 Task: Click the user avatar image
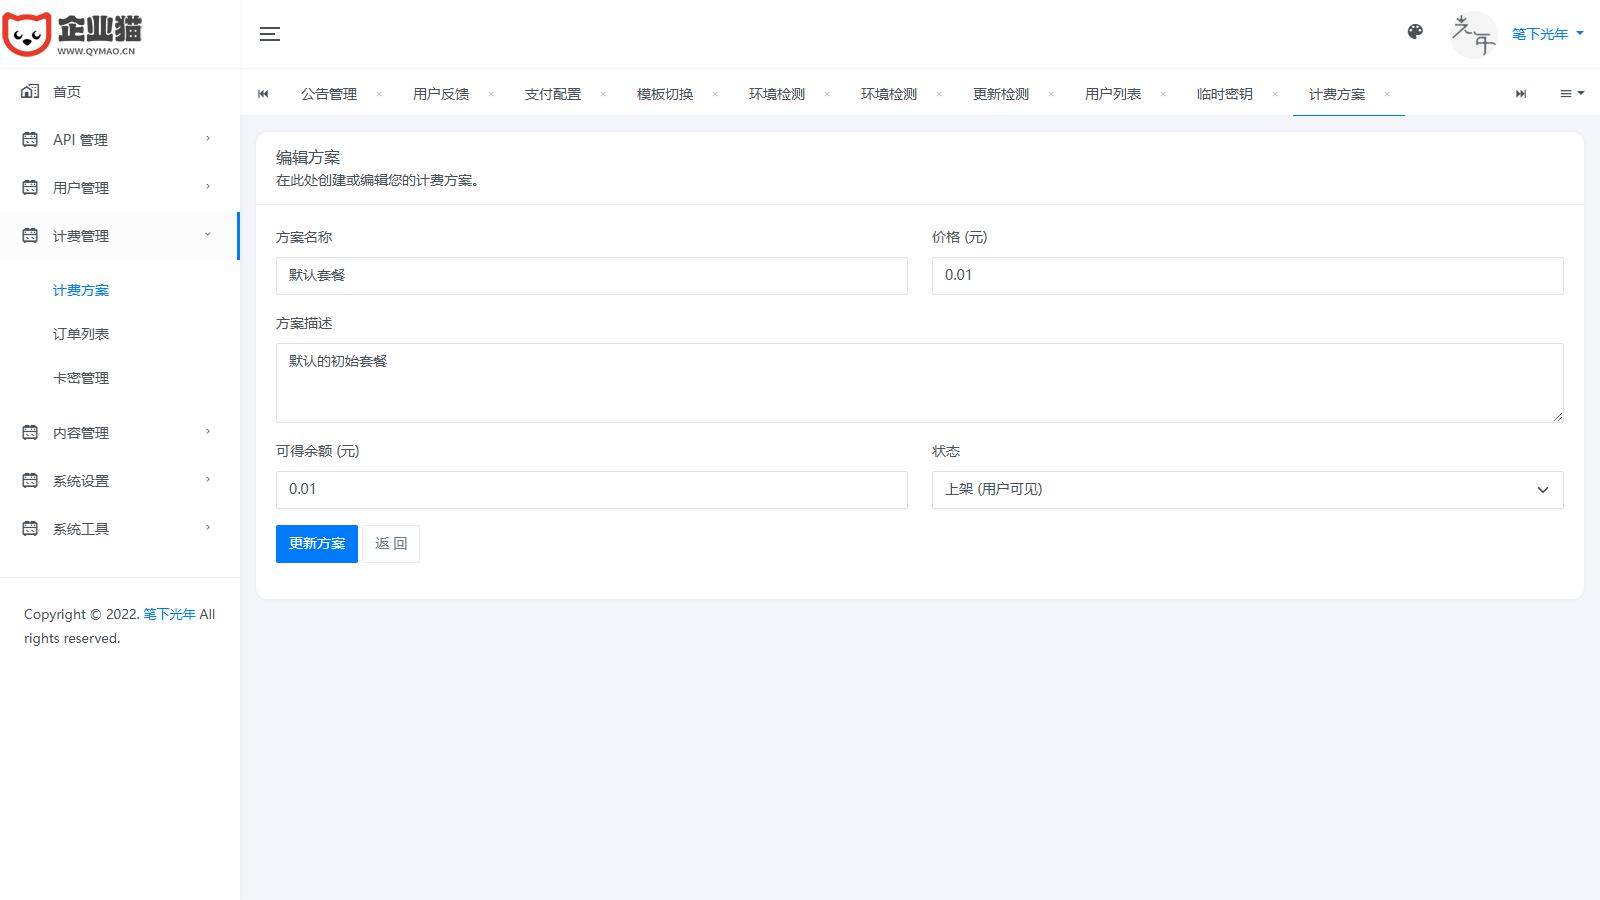click(1473, 34)
